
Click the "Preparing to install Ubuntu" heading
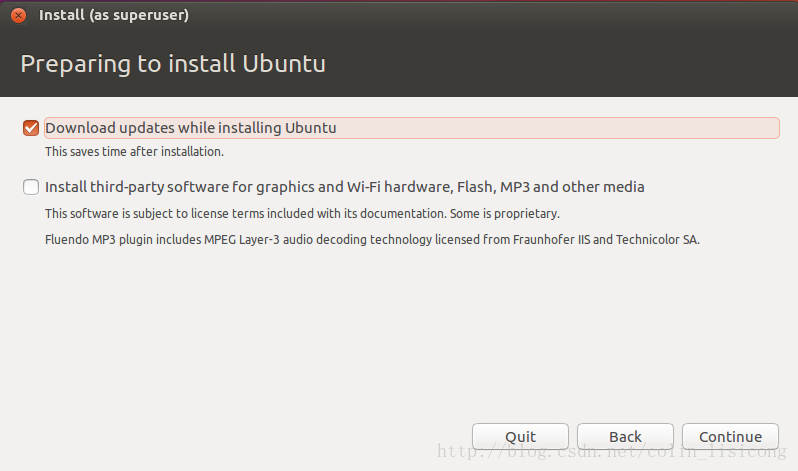pos(173,64)
